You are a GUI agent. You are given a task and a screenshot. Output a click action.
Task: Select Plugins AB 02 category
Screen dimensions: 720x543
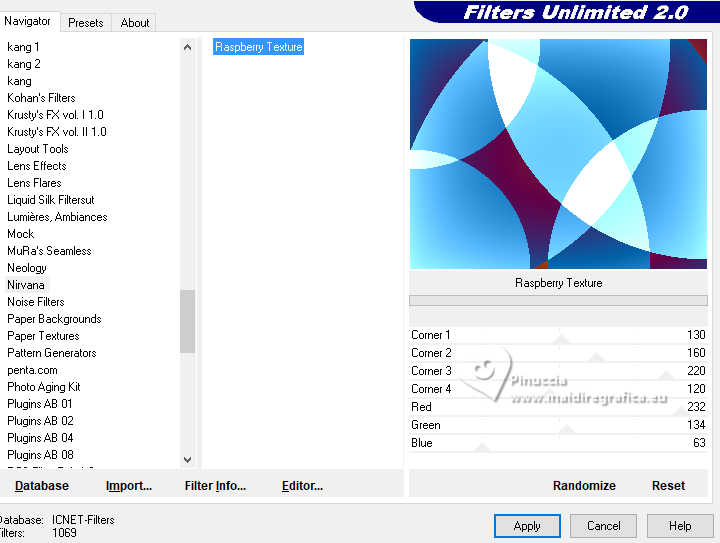pos(40,420)
